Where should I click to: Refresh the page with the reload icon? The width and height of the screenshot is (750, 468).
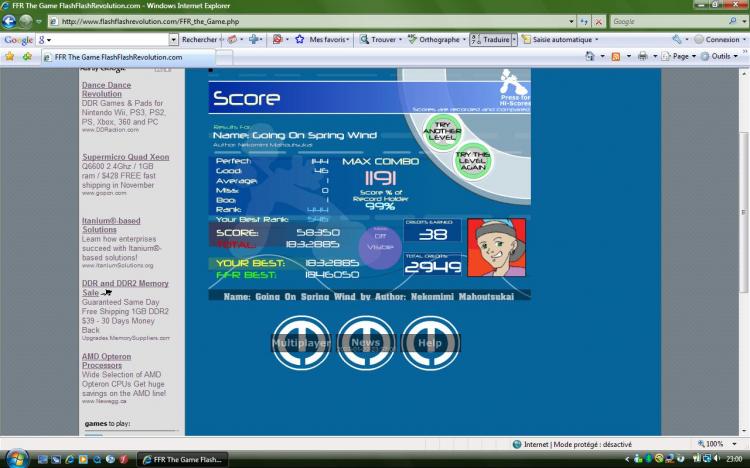click(x=584, y=22)
